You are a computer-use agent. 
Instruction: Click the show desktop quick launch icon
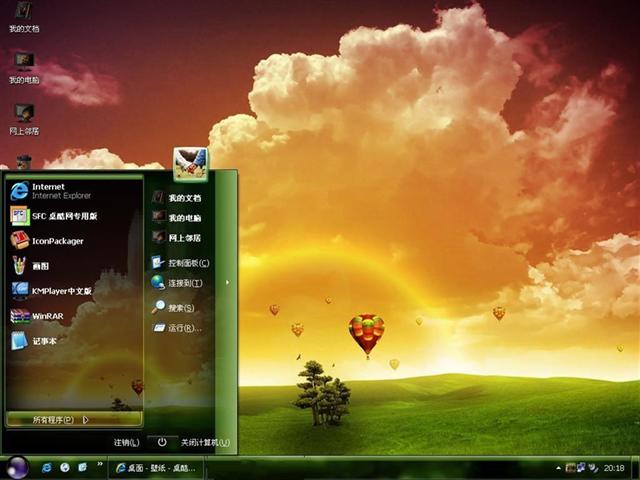(82, 467)
